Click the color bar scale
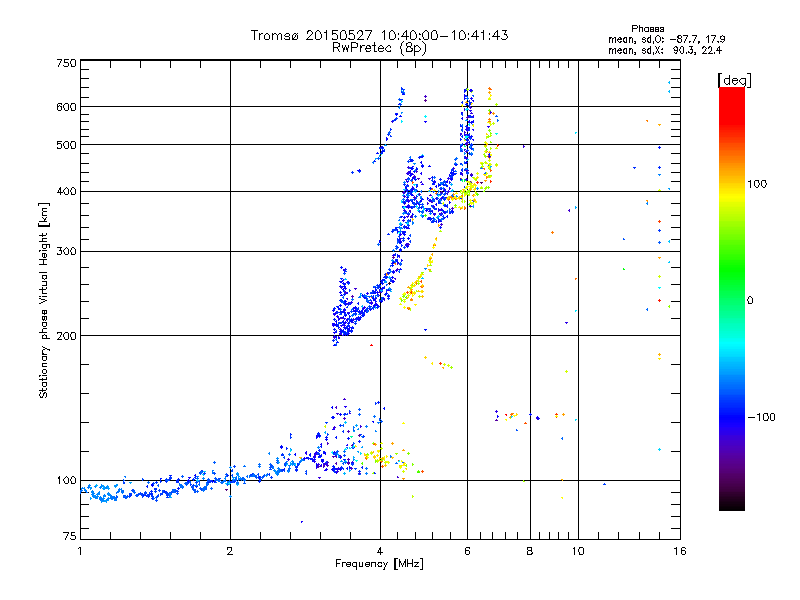800x600 pixels. [732, 298]
